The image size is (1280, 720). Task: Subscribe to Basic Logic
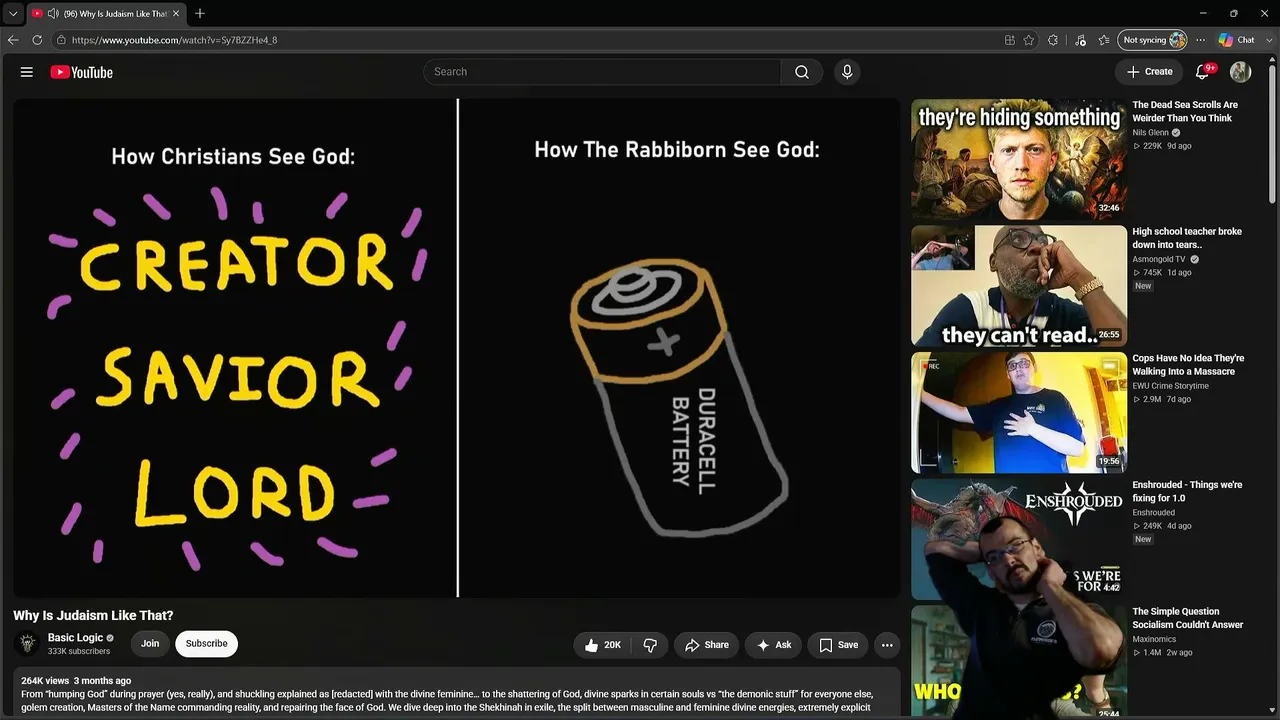pyautogui.click(x=206, y=644)
